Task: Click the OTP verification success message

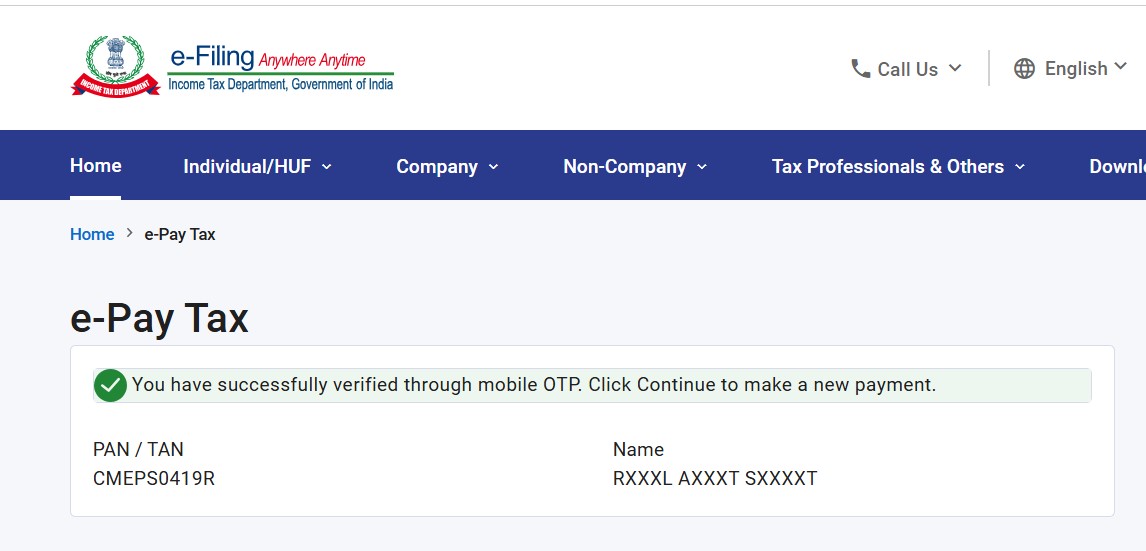Action: click(534, 385)
